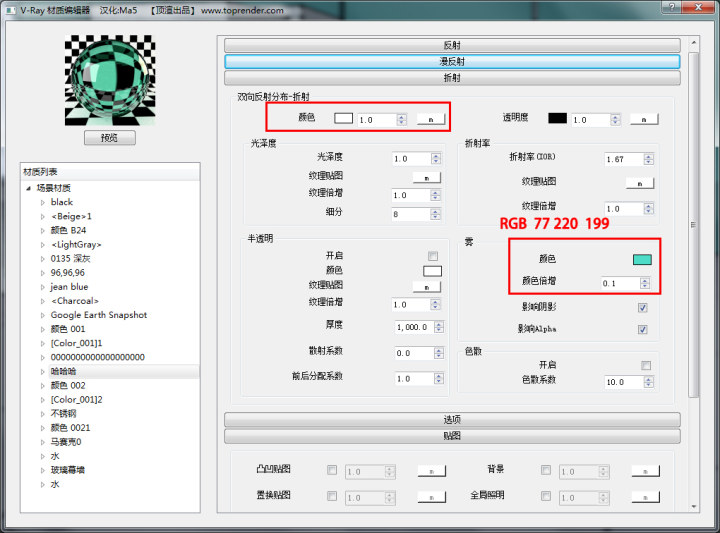Expand the Google Earth Snapshot node

[43, 315]
